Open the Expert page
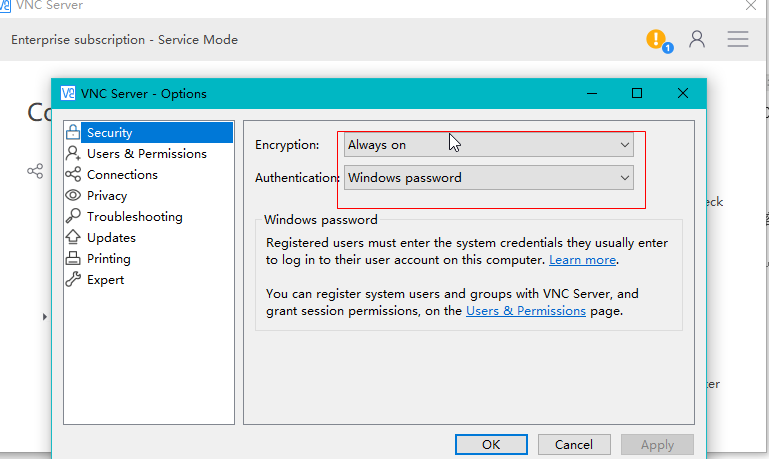Screen dimensions: 769x459 [105, 280]
